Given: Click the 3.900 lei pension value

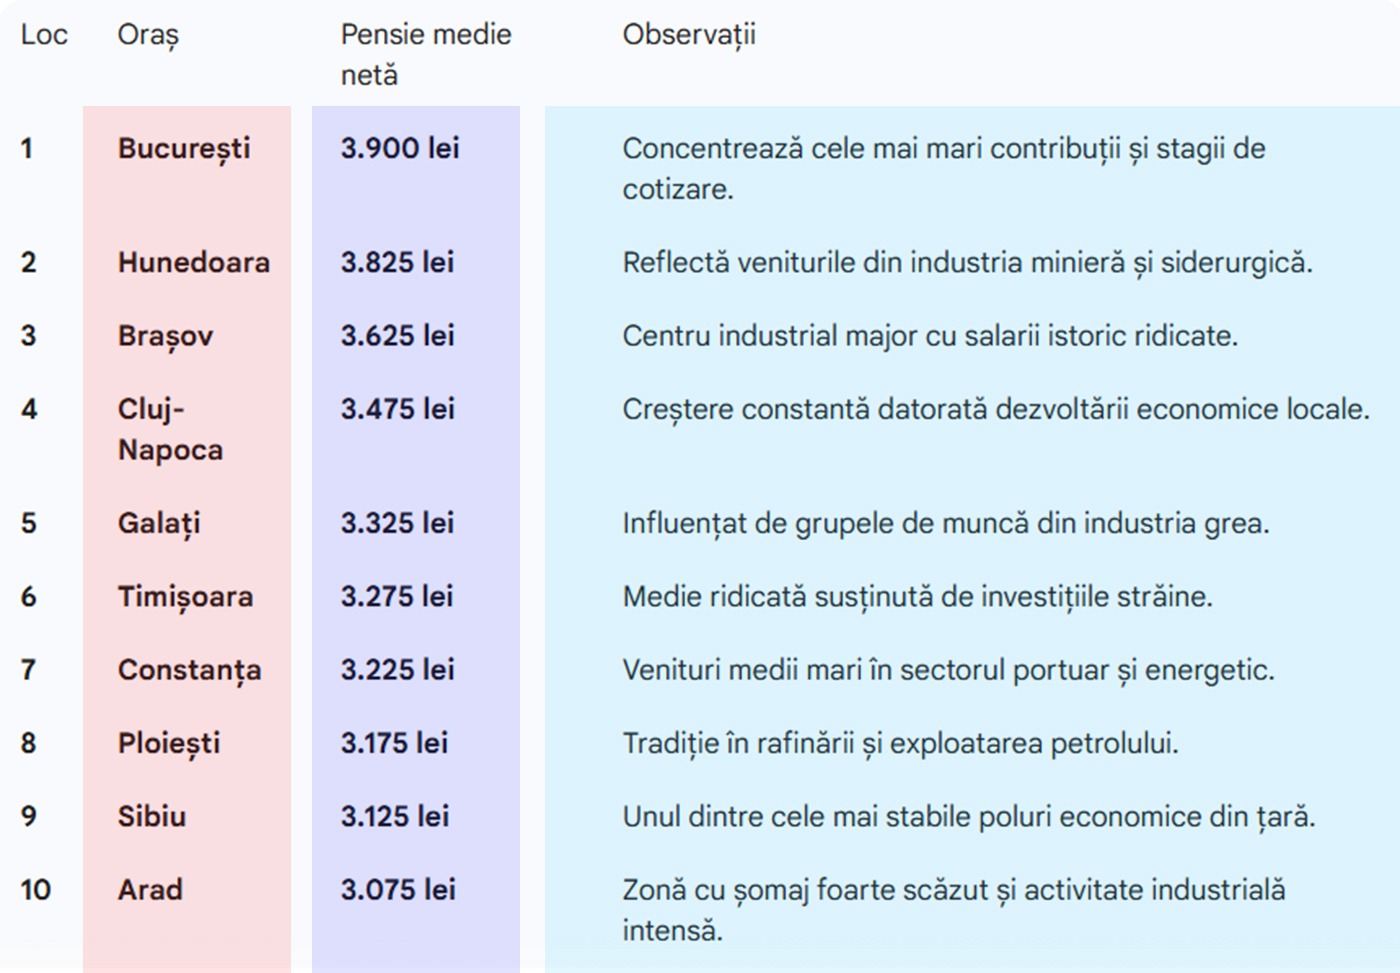Looking at the screenshot, I should tap(400, 148).
